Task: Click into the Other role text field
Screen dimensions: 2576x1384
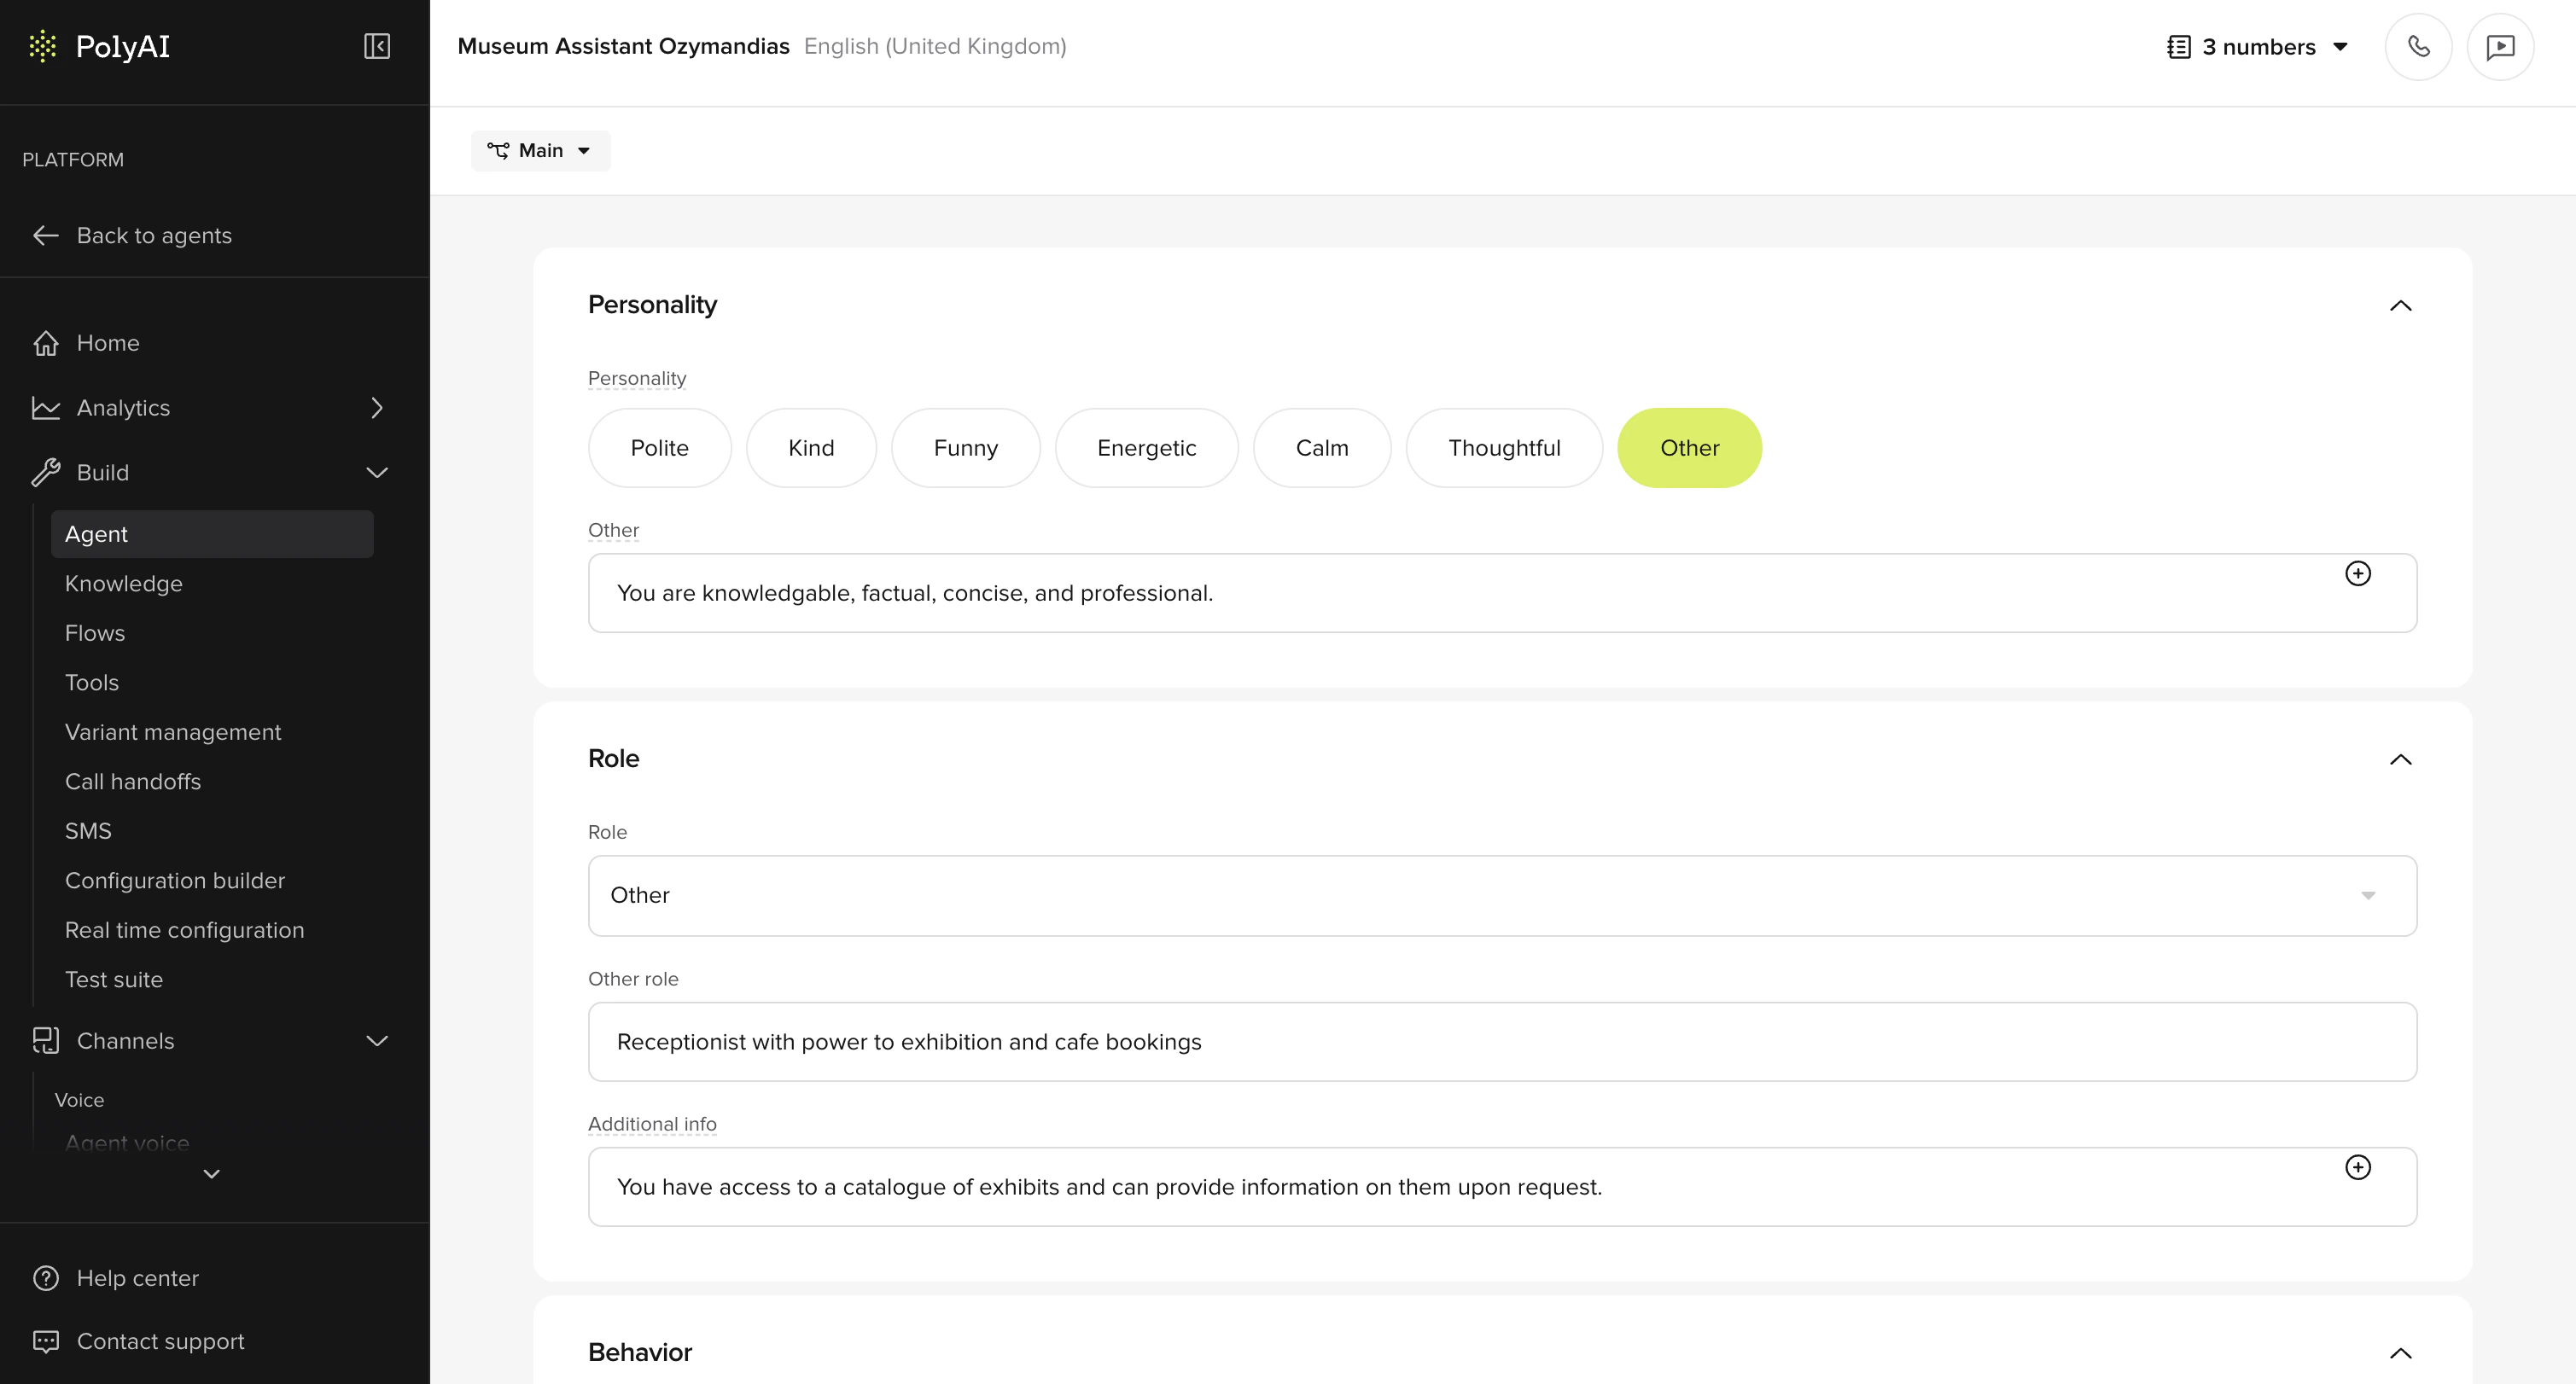Action: pyautogui.click(x=1501, y=1042)
